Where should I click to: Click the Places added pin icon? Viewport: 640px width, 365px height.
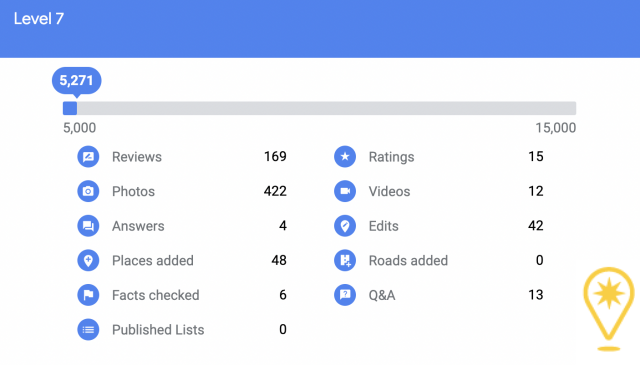click(88, 260)
